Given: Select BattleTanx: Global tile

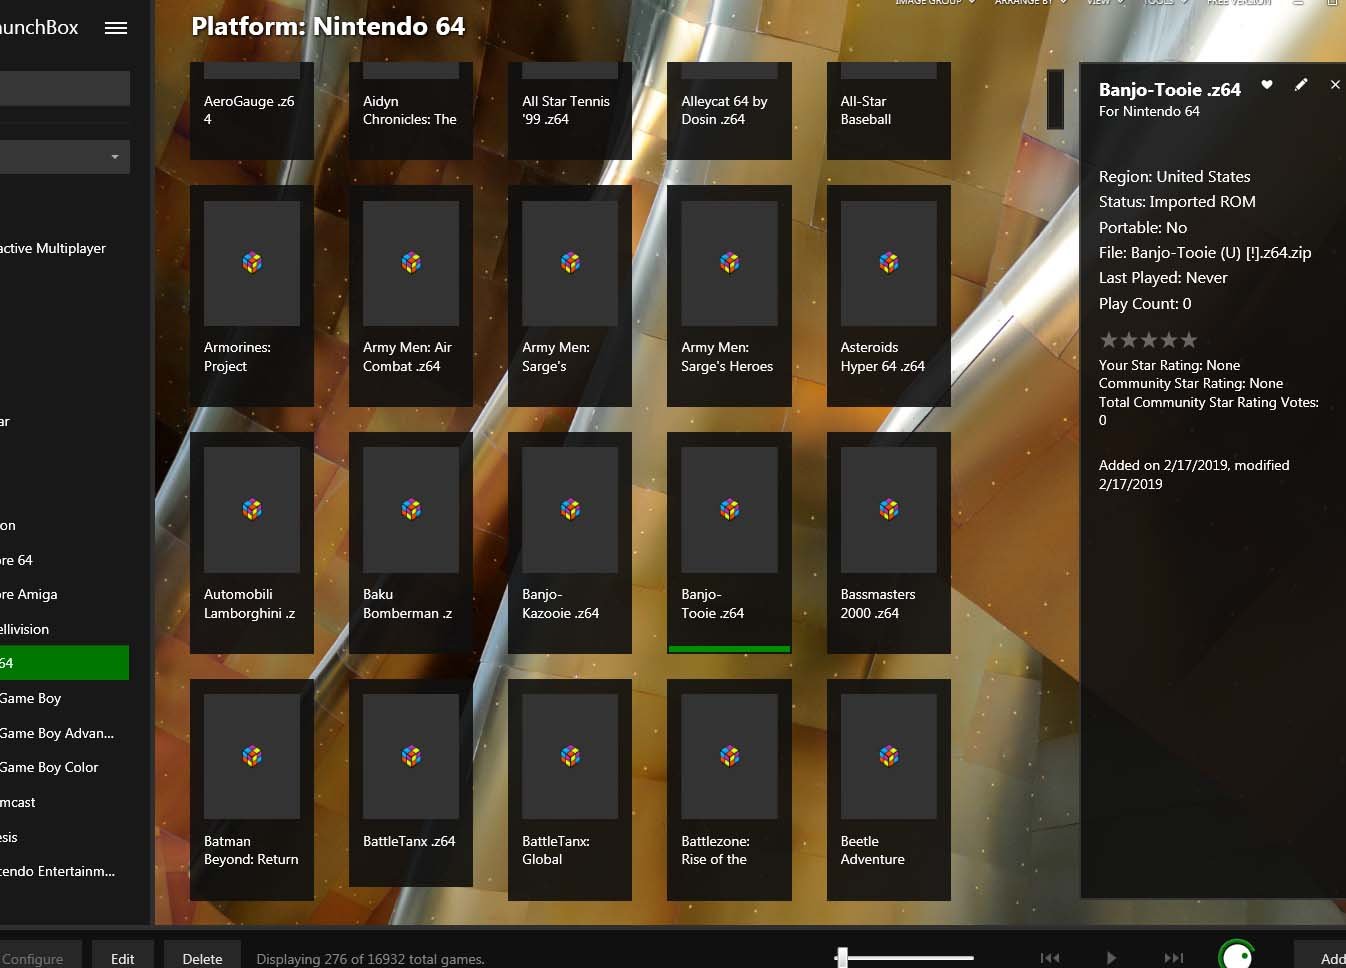Looking at the screenshot, I should click(x=570, y=790).
